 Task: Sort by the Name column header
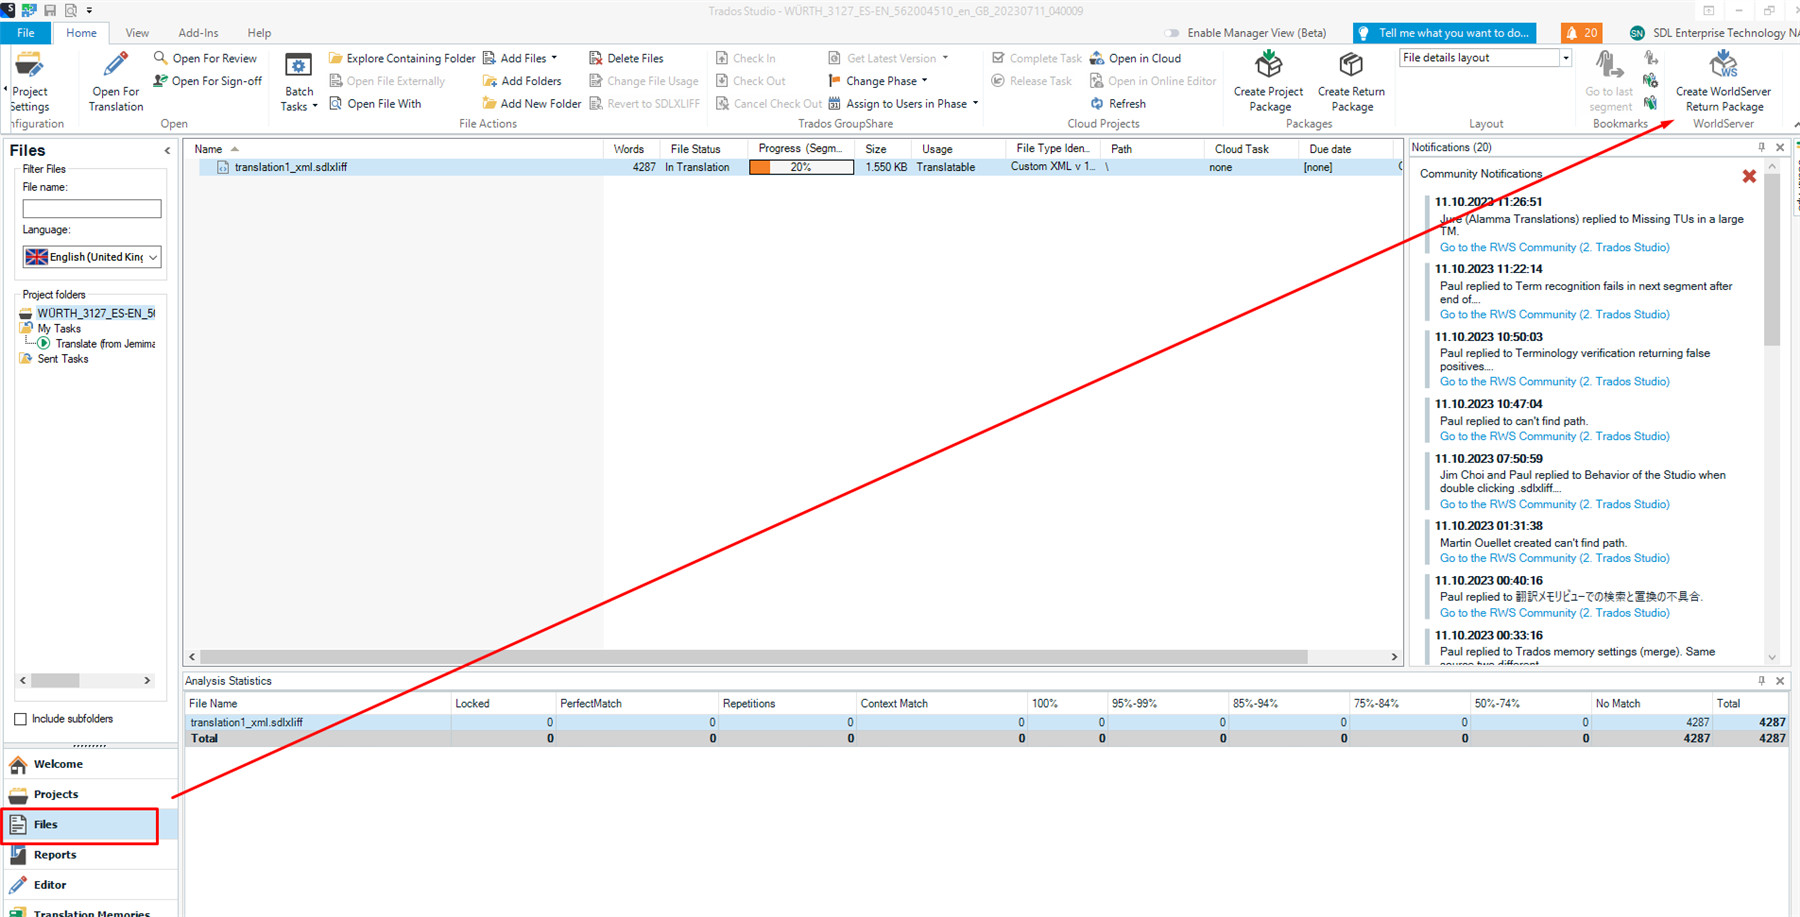(394, 149)
